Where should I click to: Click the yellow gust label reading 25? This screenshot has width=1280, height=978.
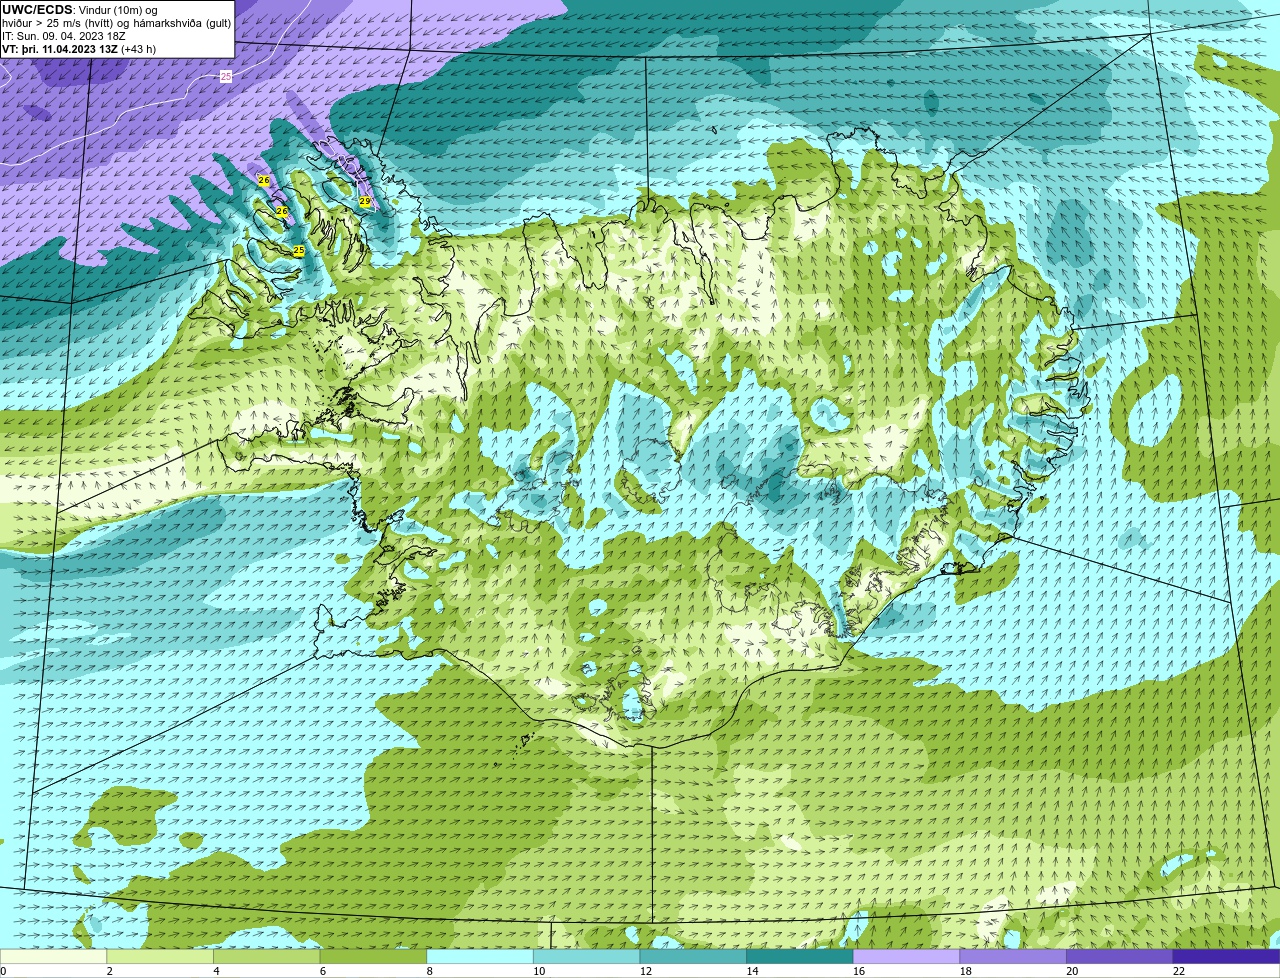[x=298, y=250]
